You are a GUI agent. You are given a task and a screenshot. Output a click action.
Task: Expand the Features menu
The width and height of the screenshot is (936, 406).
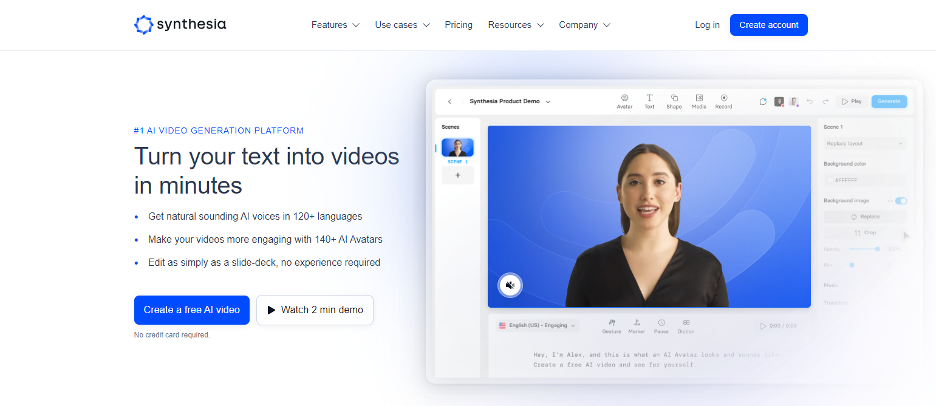click(x=335, y=25)
